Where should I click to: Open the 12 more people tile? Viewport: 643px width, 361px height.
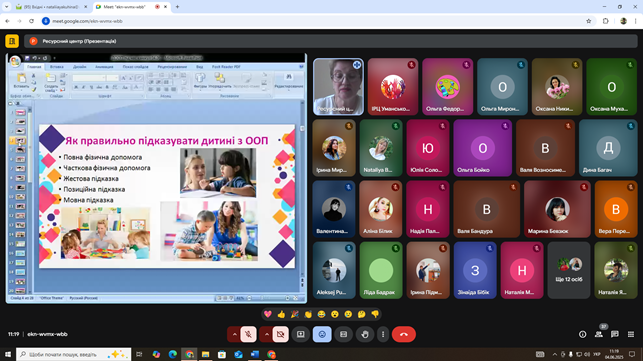click(569, 270)
